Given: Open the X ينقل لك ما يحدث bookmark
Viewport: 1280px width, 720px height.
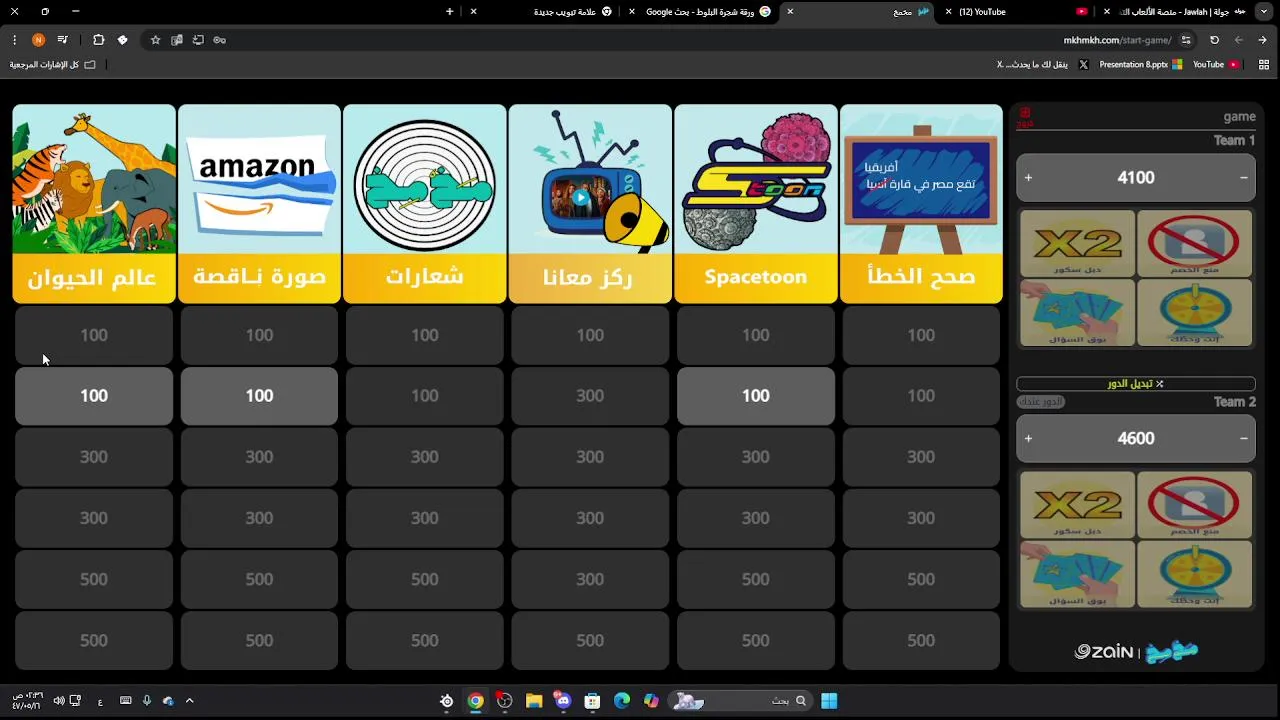Looking at the screenshot, I should (1042, 64).
